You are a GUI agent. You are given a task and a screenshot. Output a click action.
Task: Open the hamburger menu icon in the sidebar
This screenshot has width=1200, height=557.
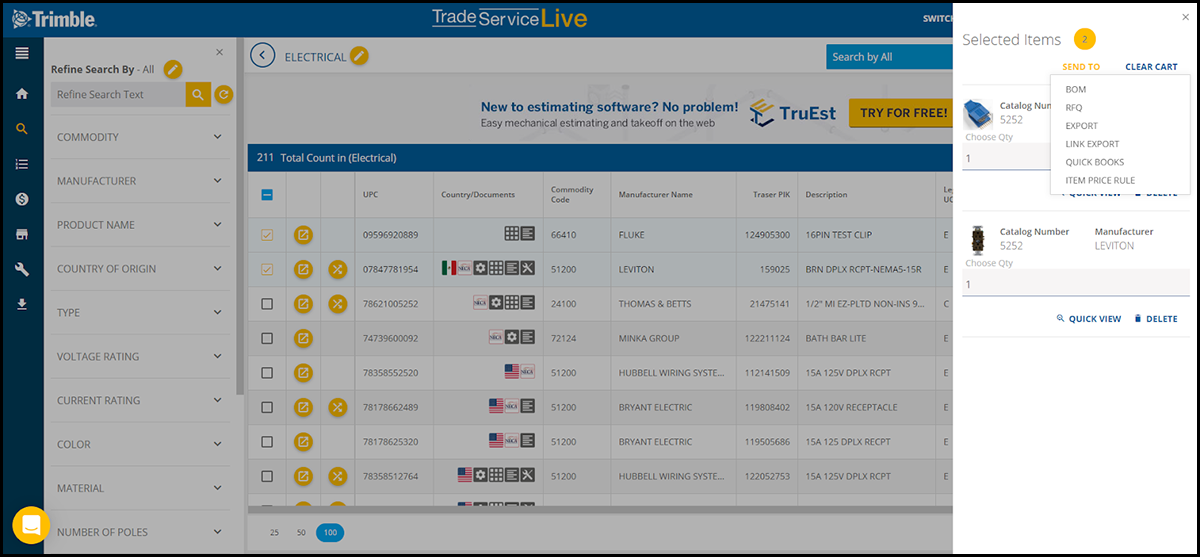point(22,53)
